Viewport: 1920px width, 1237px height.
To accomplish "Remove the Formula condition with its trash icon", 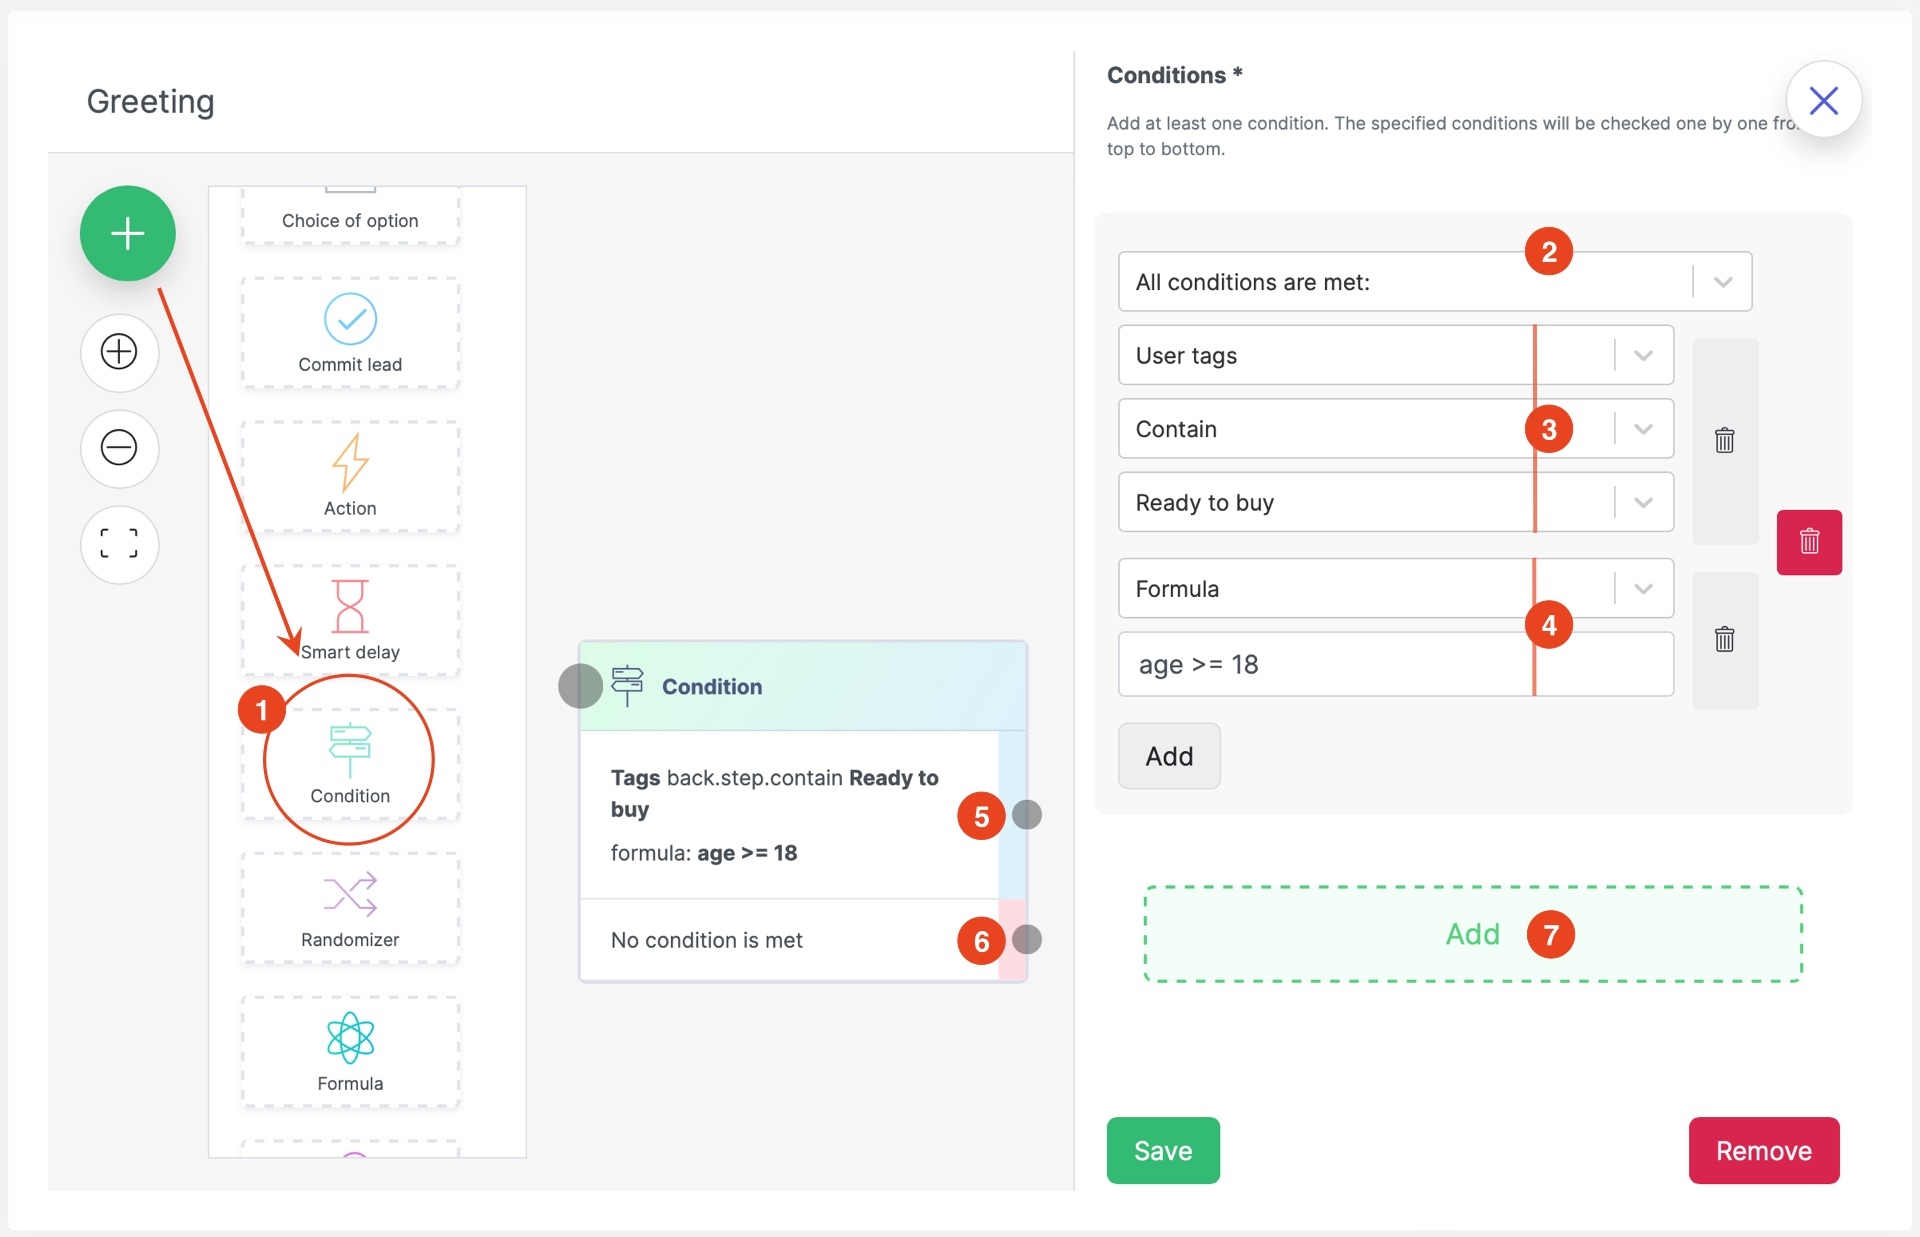I will click(x=1724, y=639).
